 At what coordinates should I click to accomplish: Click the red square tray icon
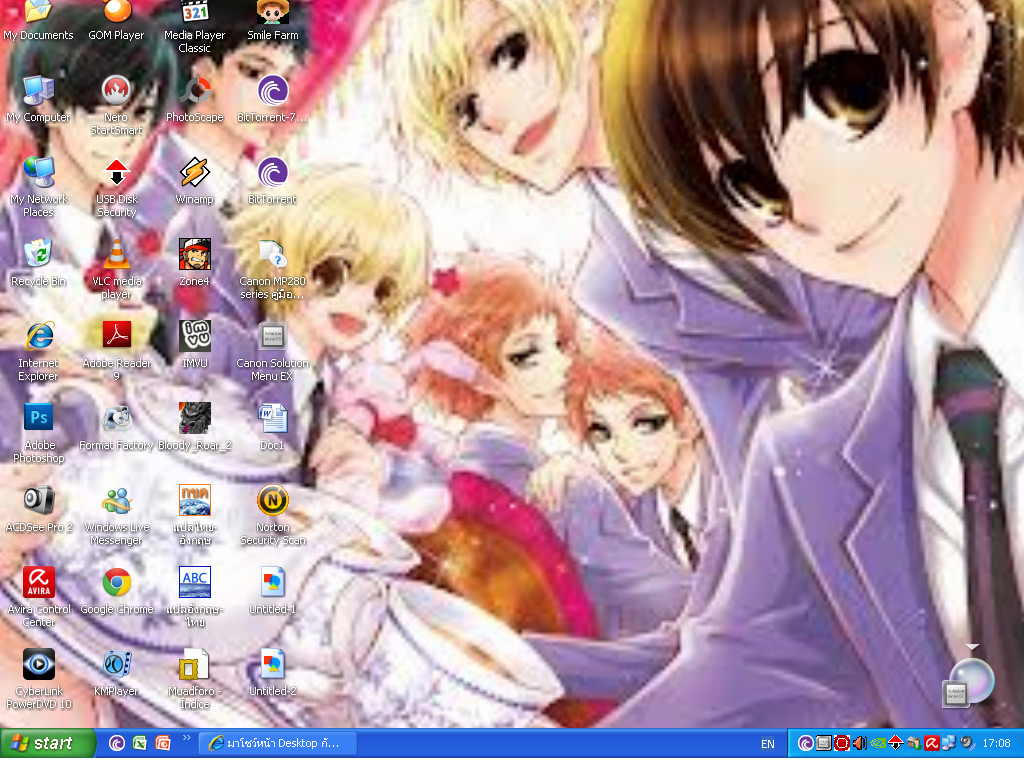(x=842, y=743)
